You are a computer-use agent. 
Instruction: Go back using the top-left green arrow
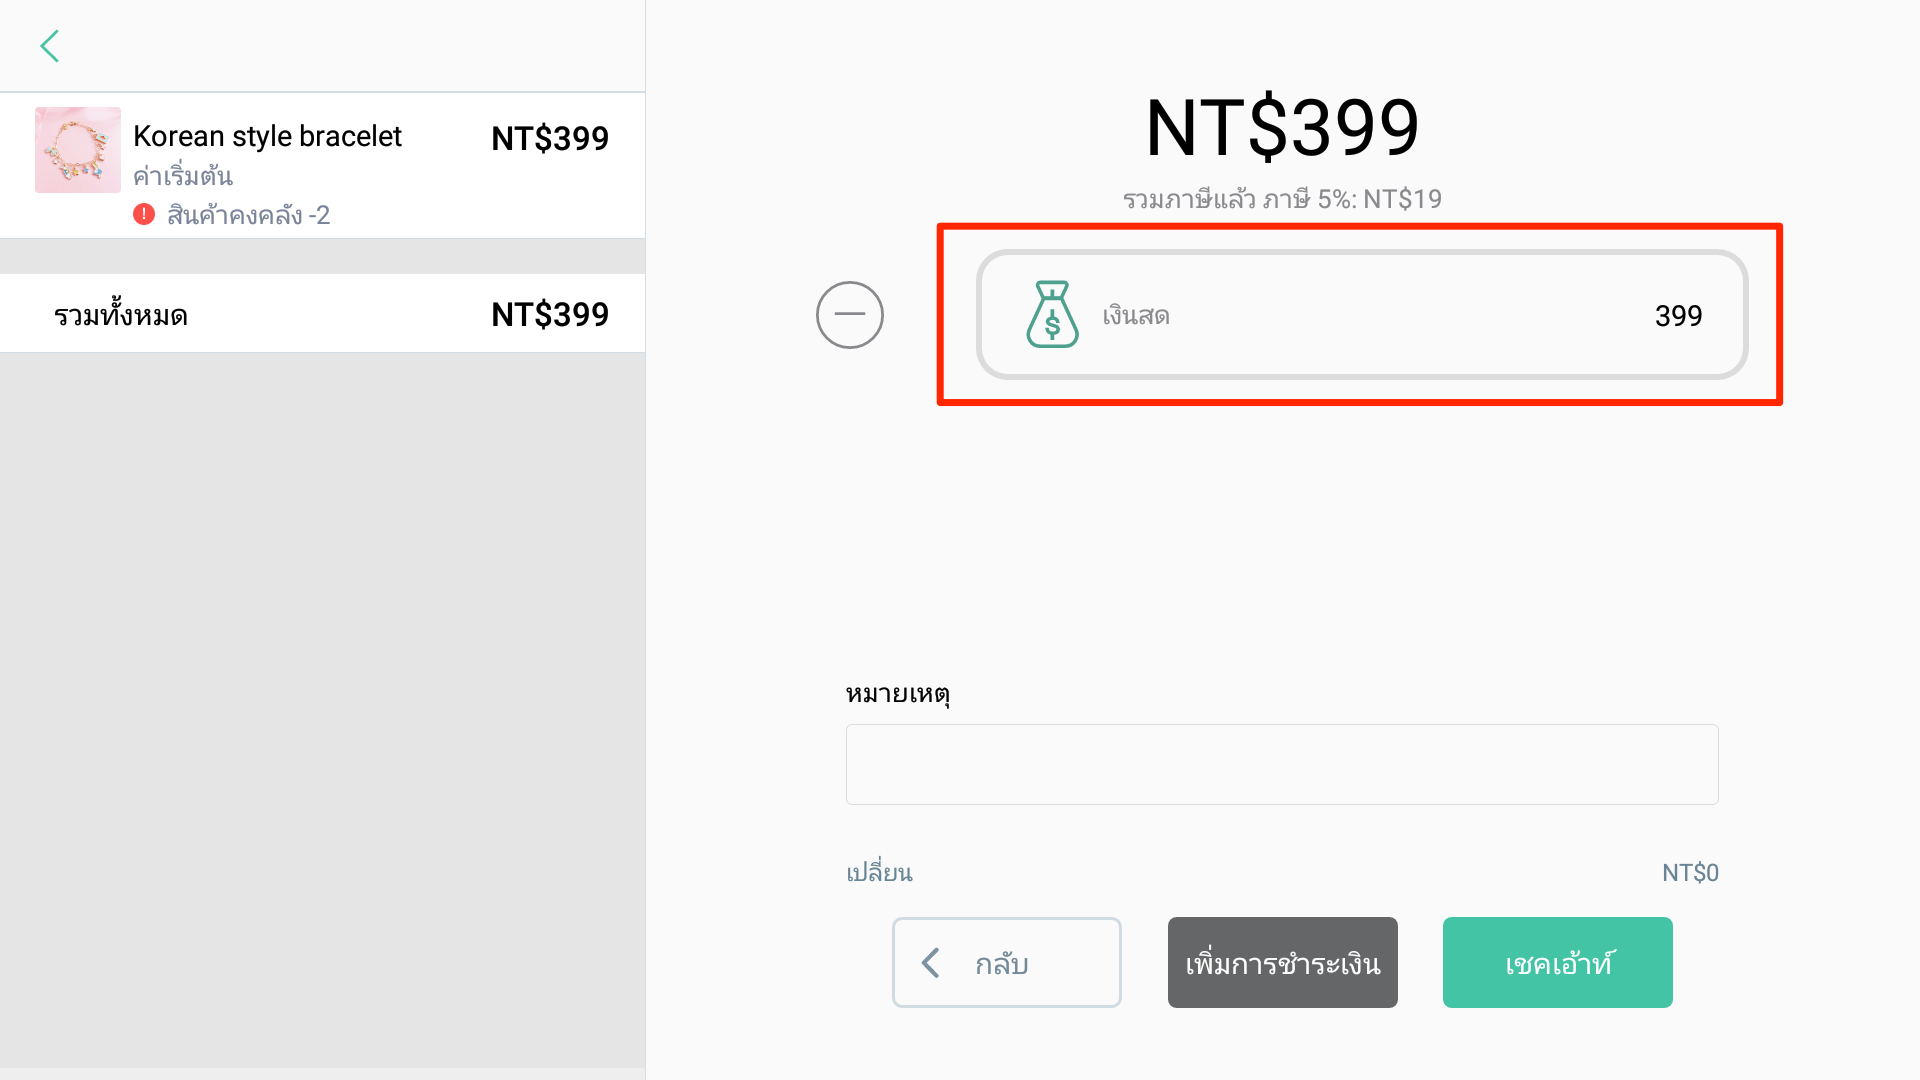[x=50, y=46]
